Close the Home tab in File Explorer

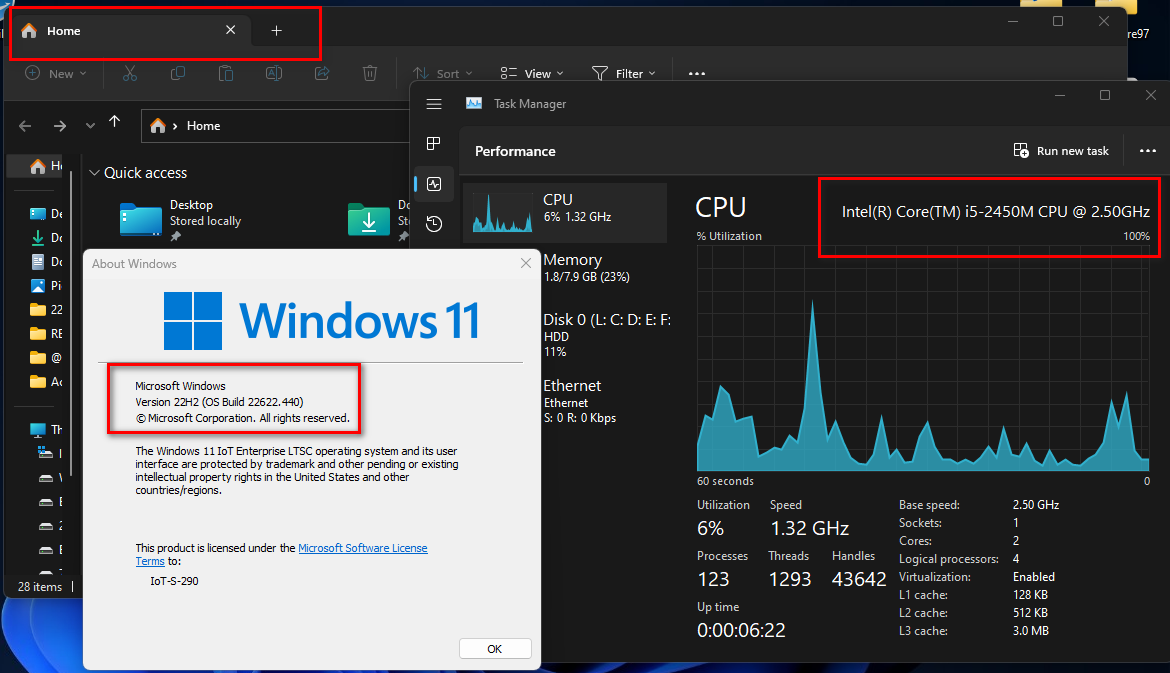click(231, 30)
